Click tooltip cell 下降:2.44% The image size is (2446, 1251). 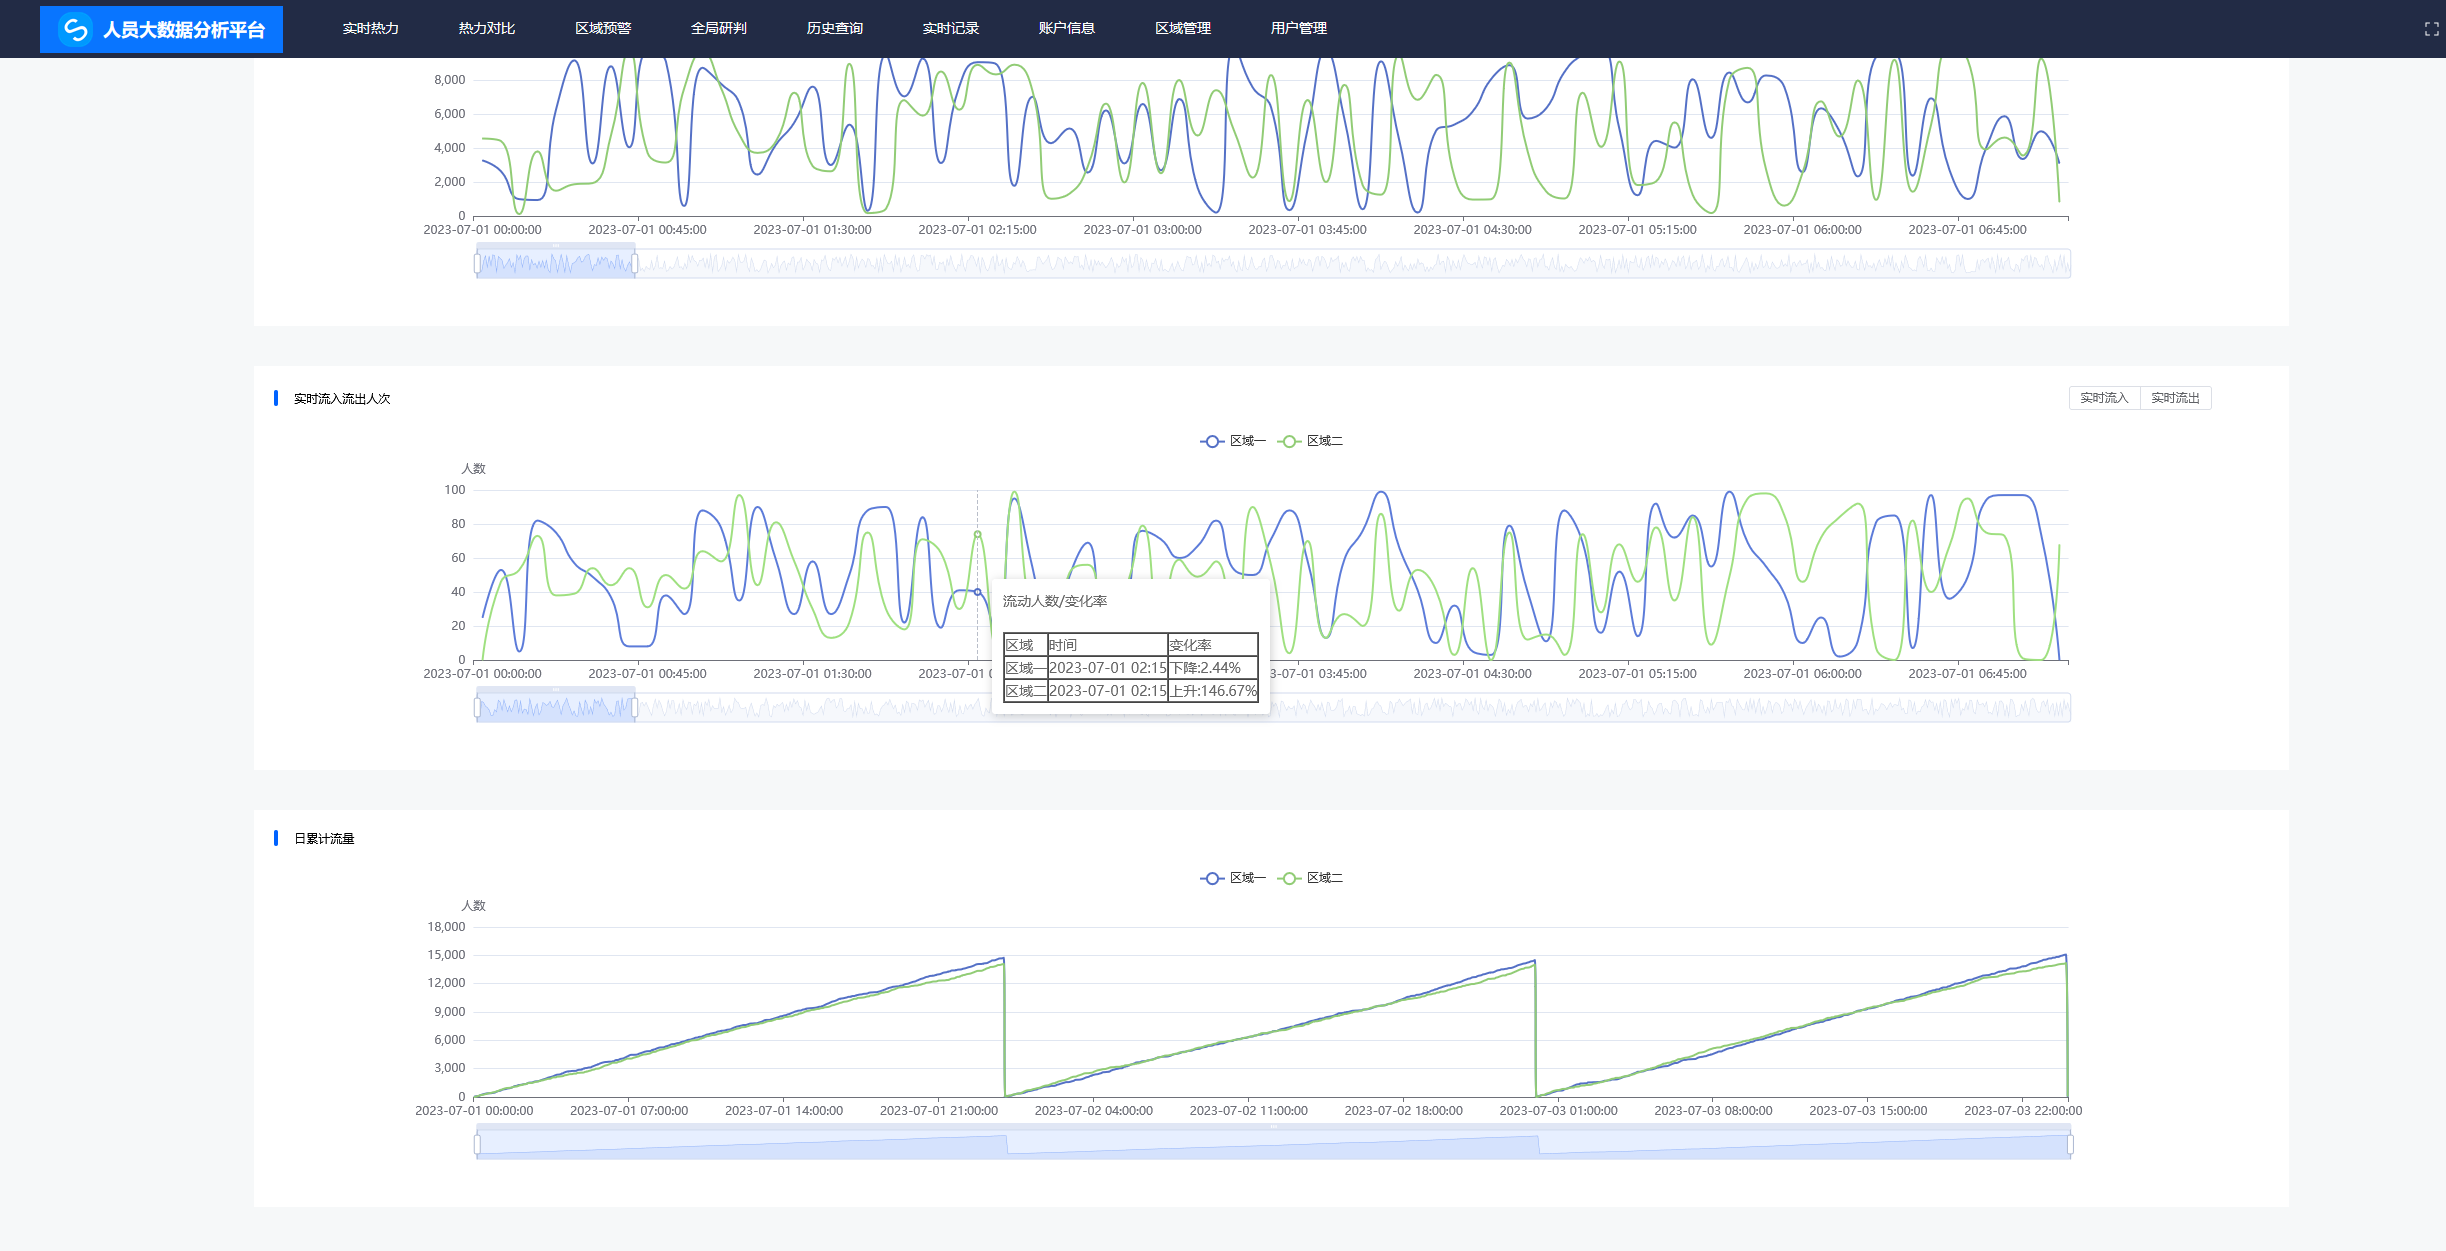1212,668
